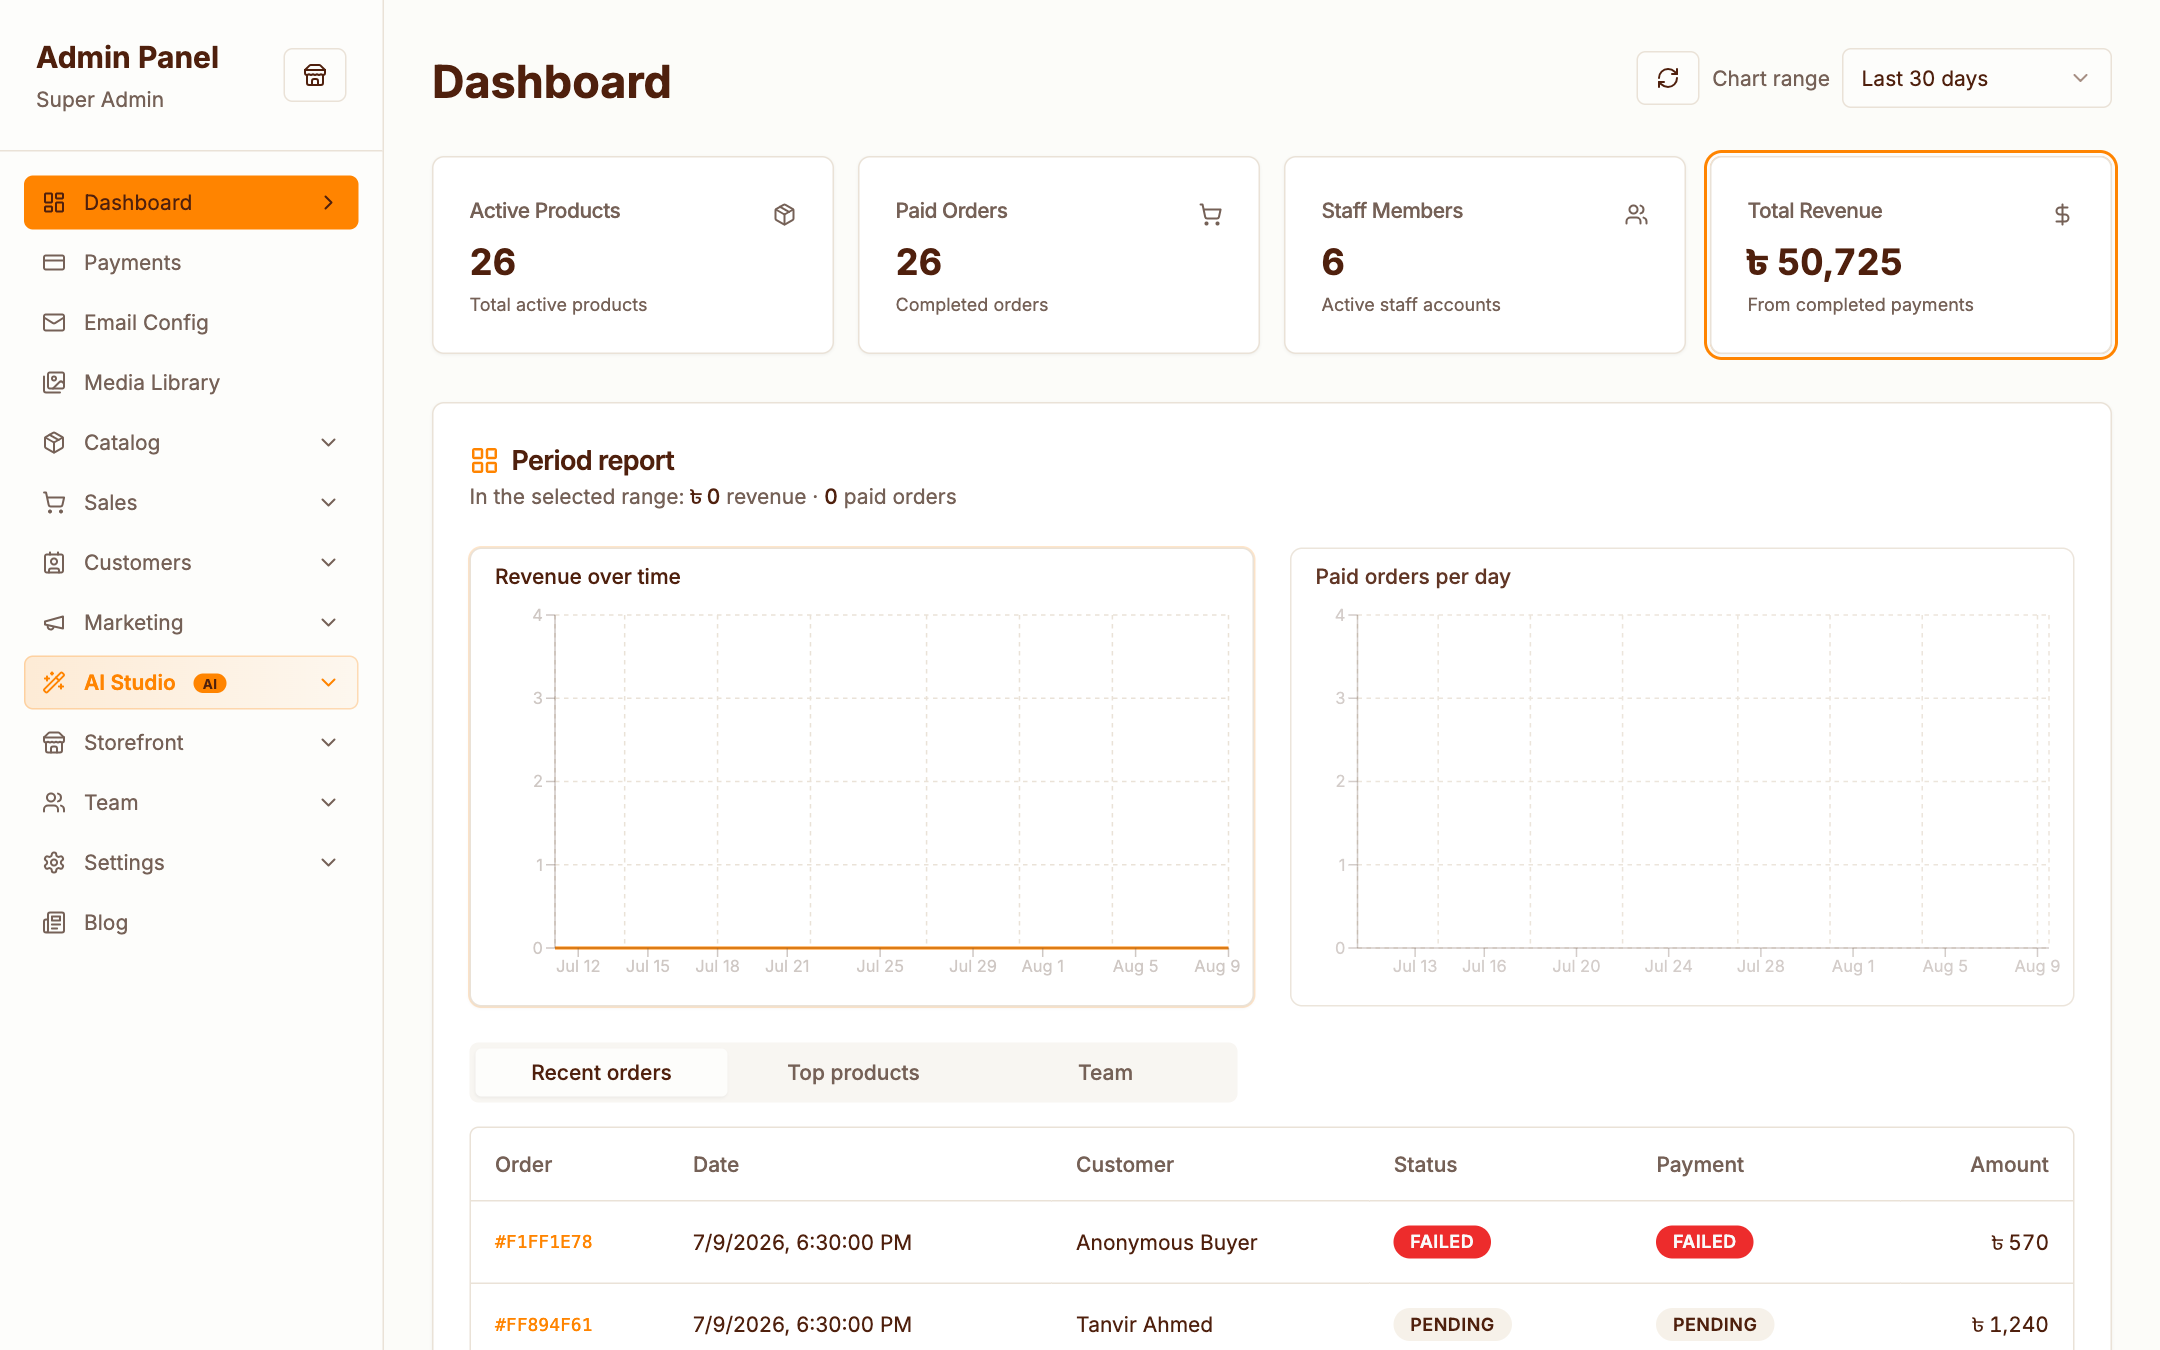Open Email Config in the sidebar
This screenshot has width=2160, height=1350.
[x=191, y=322]
